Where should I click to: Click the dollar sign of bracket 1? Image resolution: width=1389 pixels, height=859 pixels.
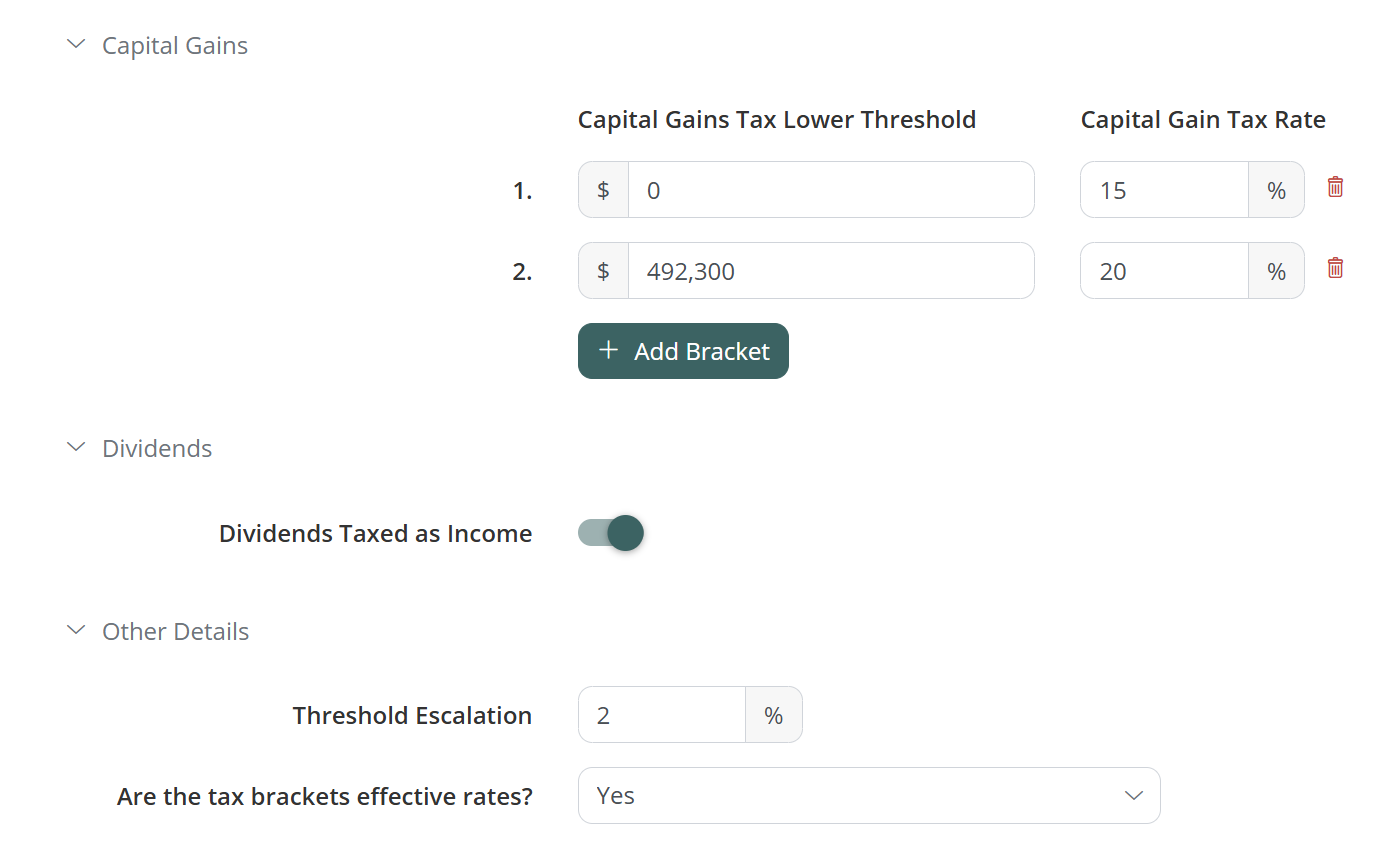[x=604, y=190]
